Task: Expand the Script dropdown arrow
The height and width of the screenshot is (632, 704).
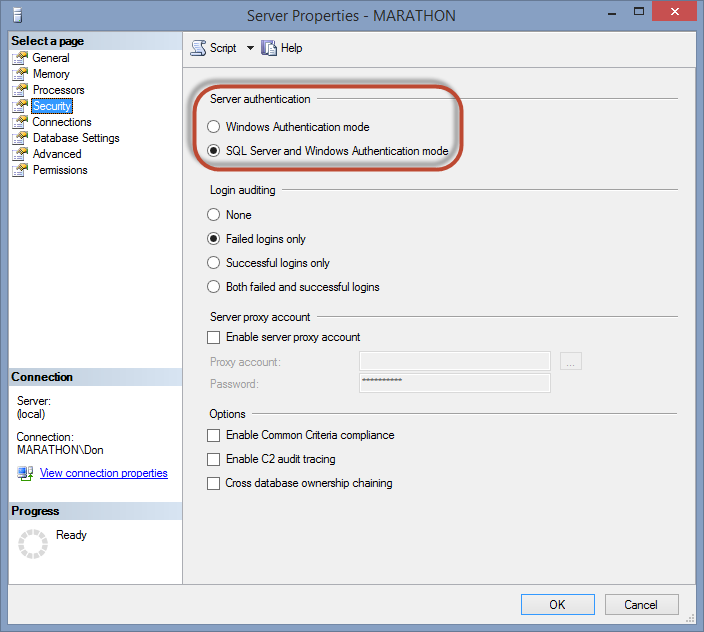Action: click(x=250, y=48)
